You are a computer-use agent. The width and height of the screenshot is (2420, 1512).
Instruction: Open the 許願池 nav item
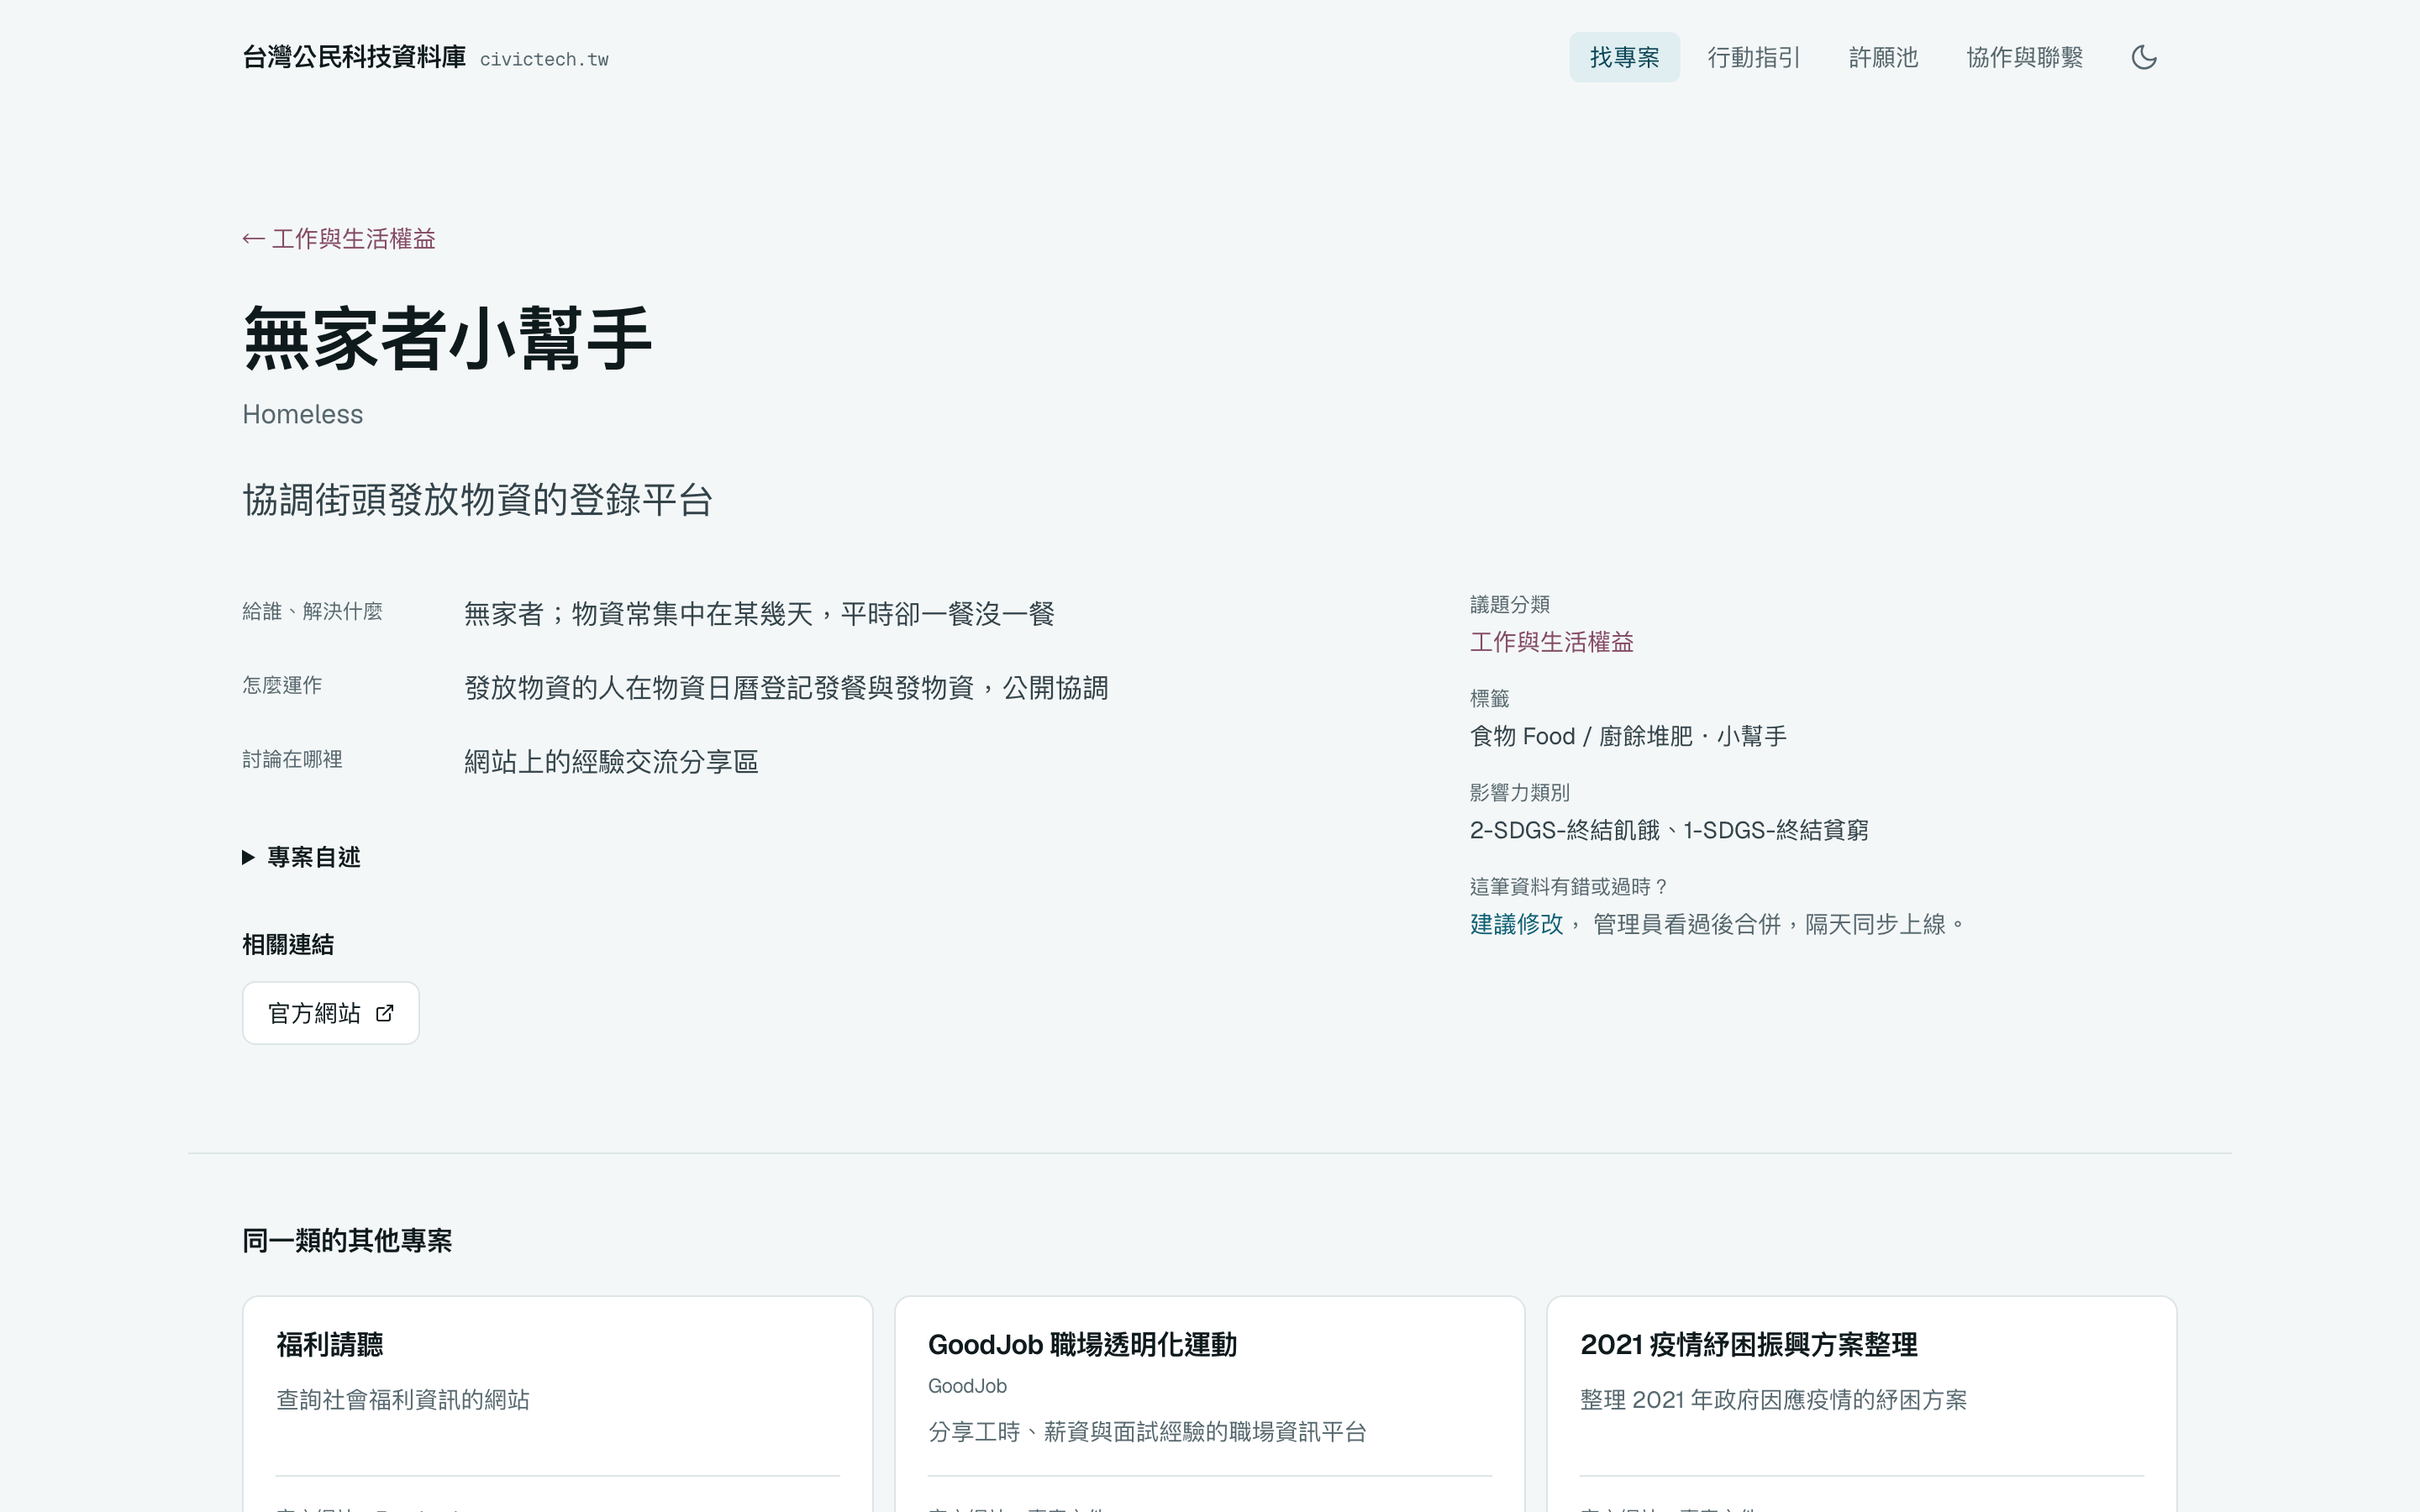coord(1883,57)
